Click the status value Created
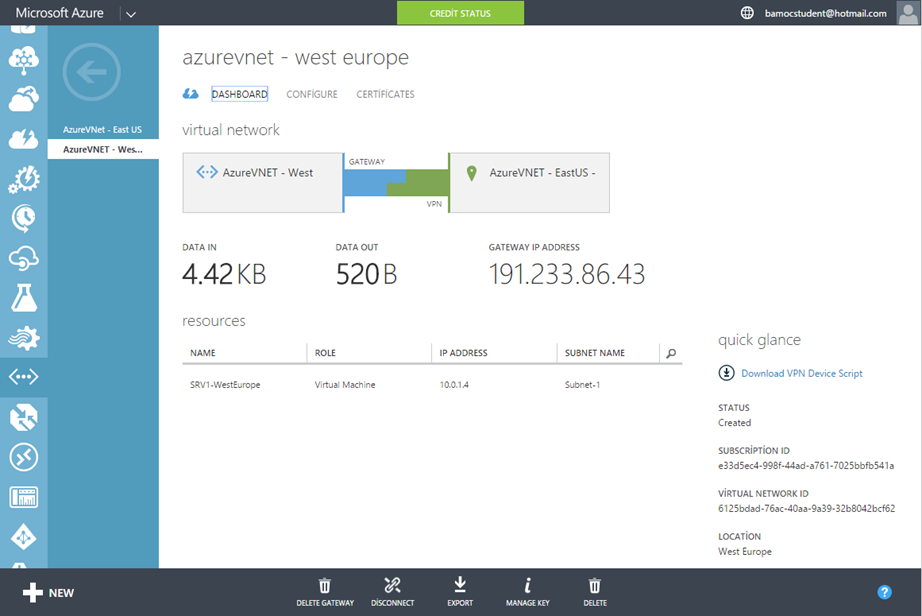922x616 pixels. pos(734,423)
